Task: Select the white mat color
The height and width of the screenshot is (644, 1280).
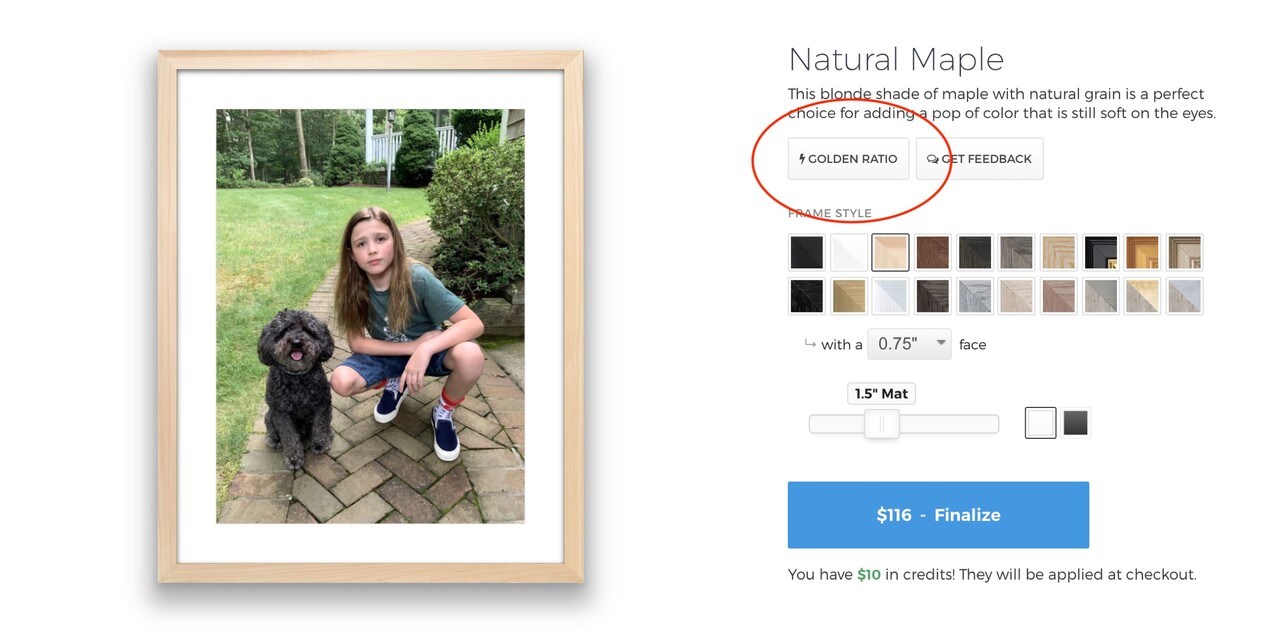Action: (x=1040, y=423)
